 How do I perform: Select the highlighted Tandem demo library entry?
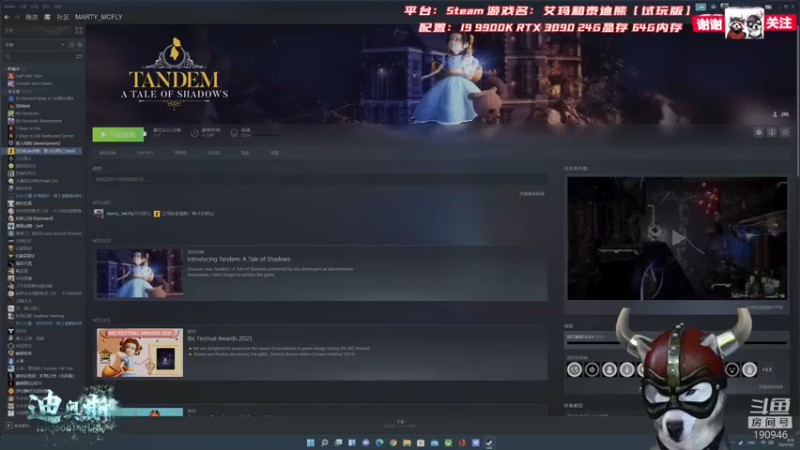42,151
